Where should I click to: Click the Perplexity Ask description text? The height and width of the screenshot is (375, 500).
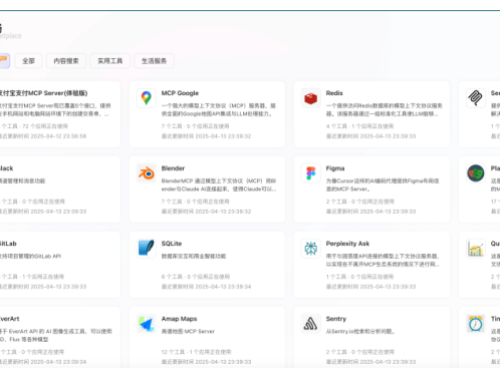[382, 260]
